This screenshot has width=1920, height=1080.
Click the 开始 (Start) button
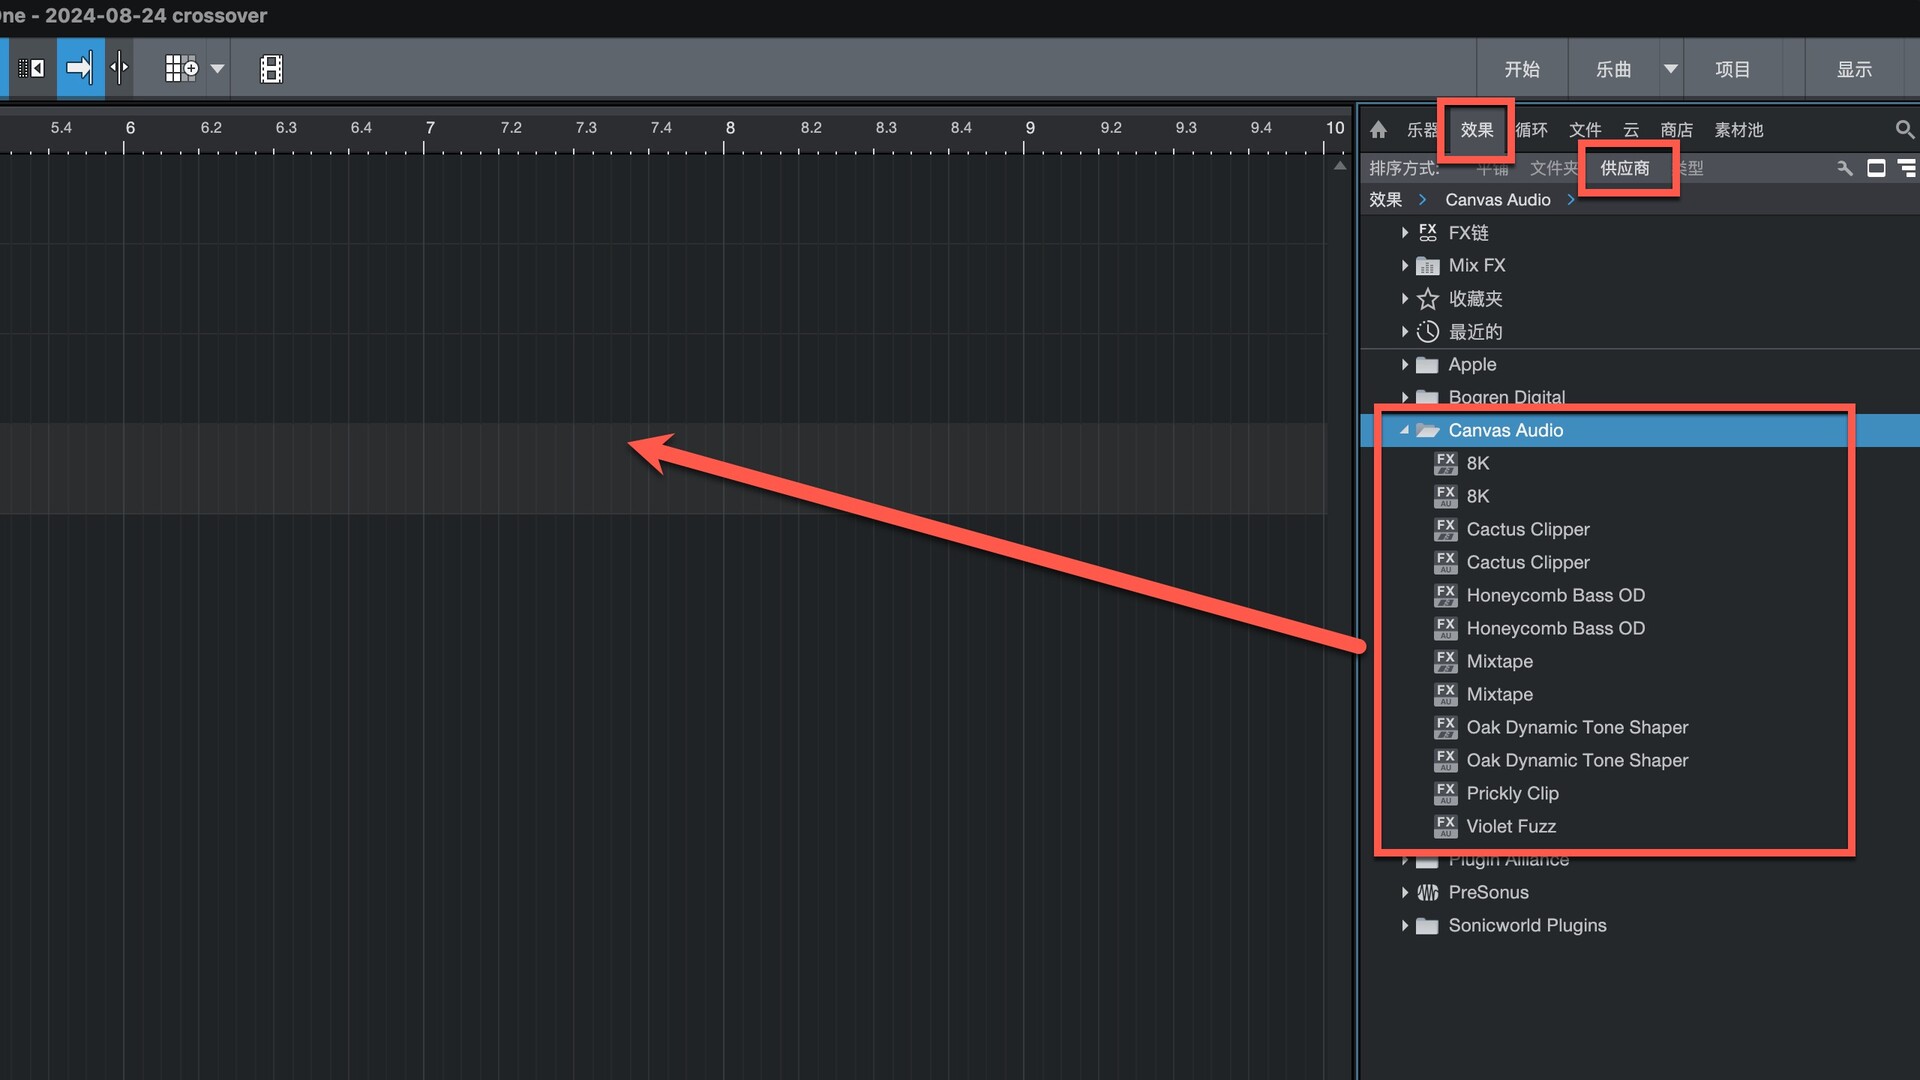[1522, 69]
